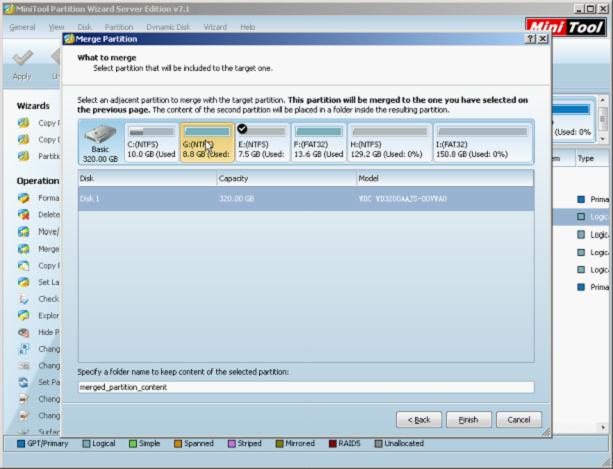Click the Cancel button
This screenshot has width=613, height=469.
pos(519,420)
